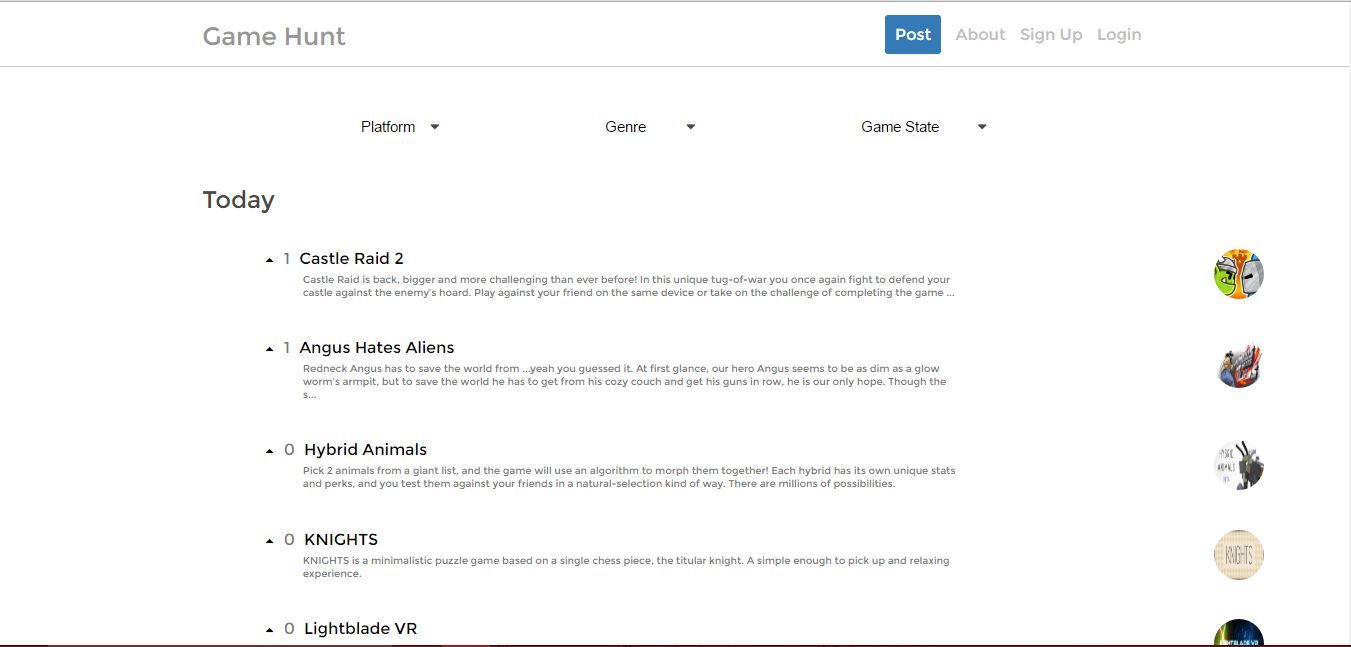Upvote the Lightblade VR game

270,627
